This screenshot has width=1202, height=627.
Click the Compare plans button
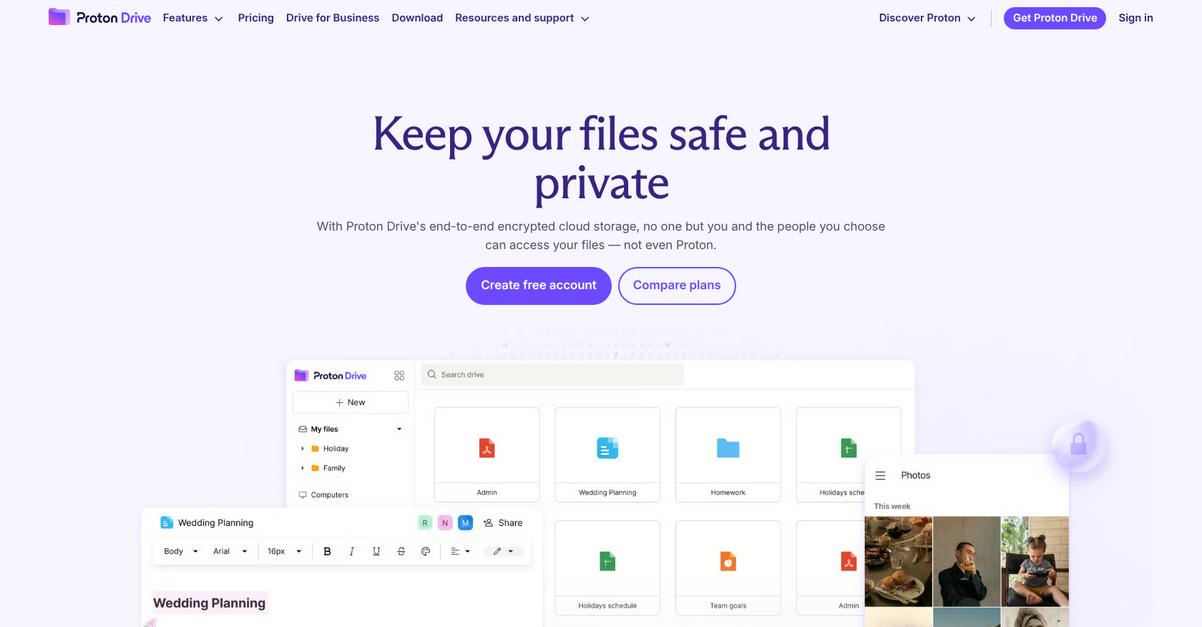677,285
